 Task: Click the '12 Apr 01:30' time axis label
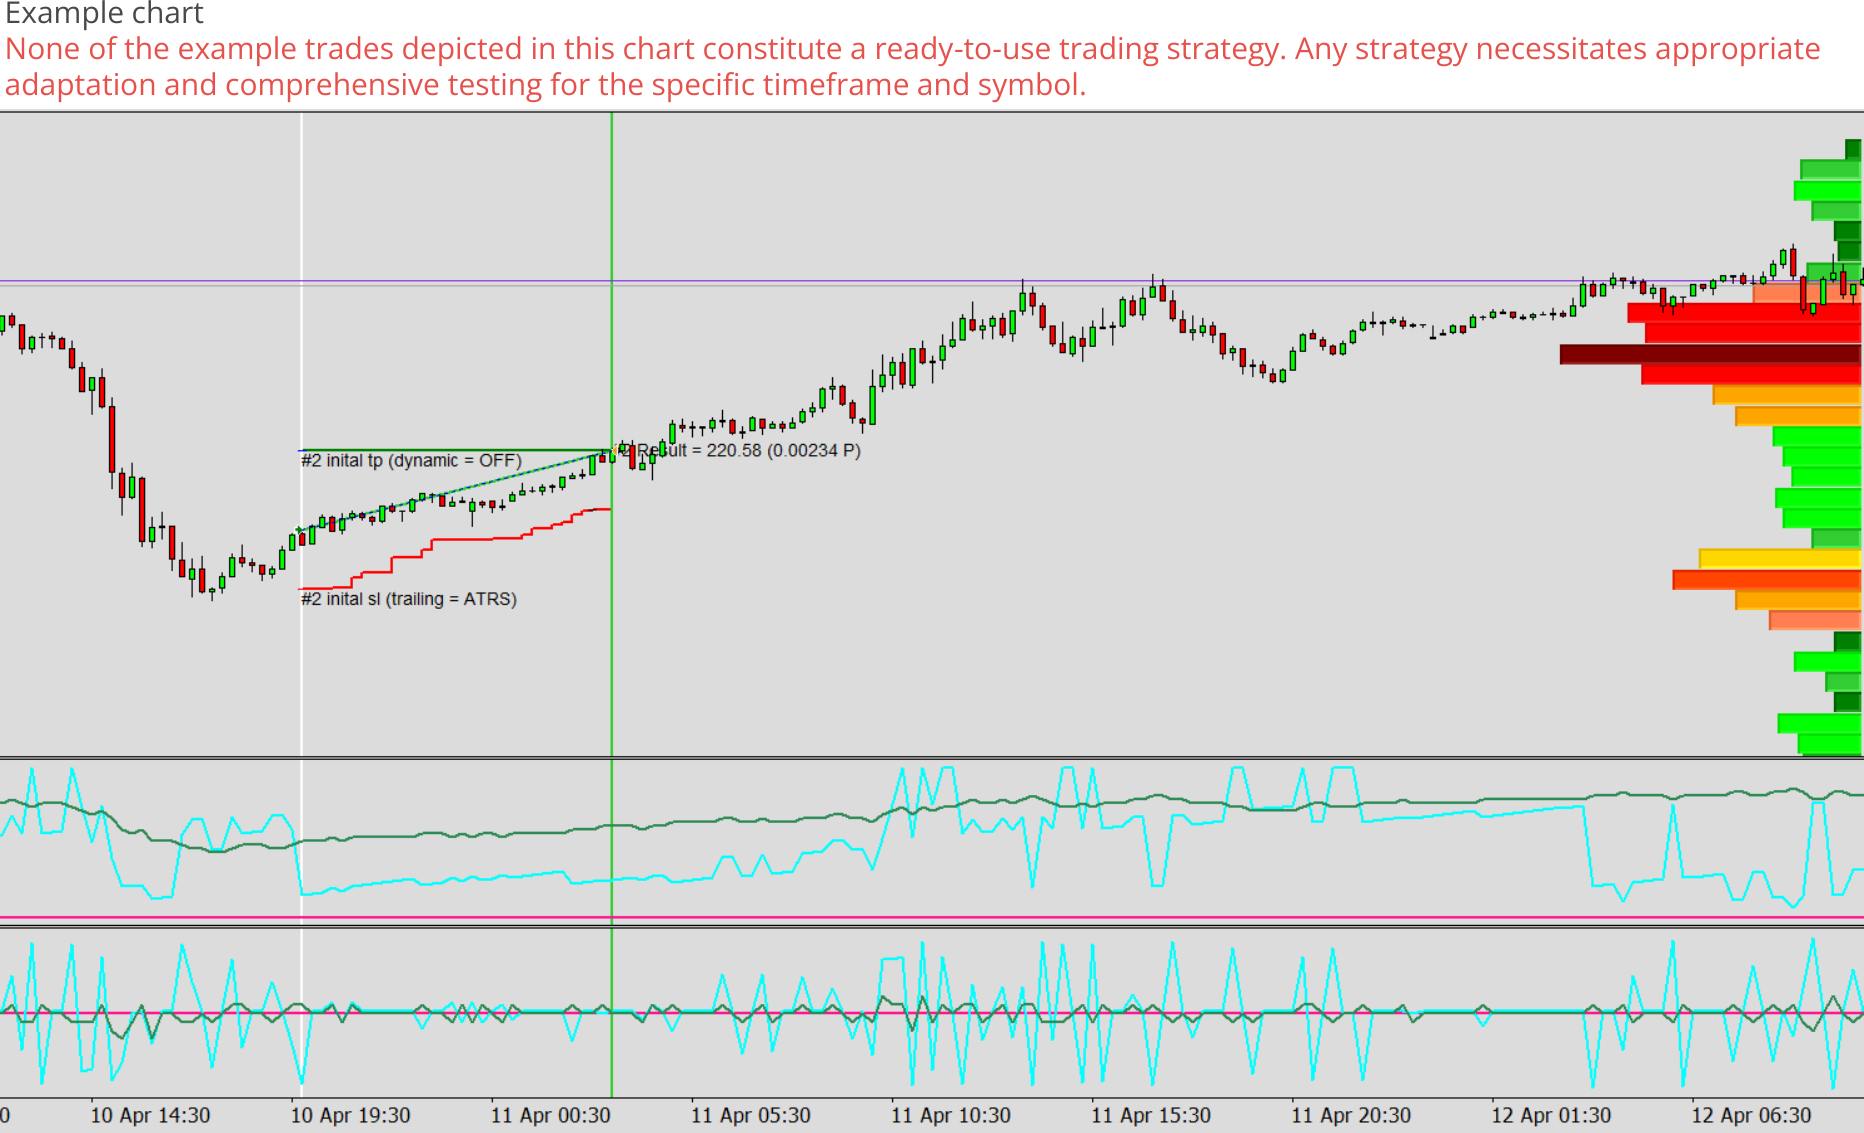coord(1551,1115)
